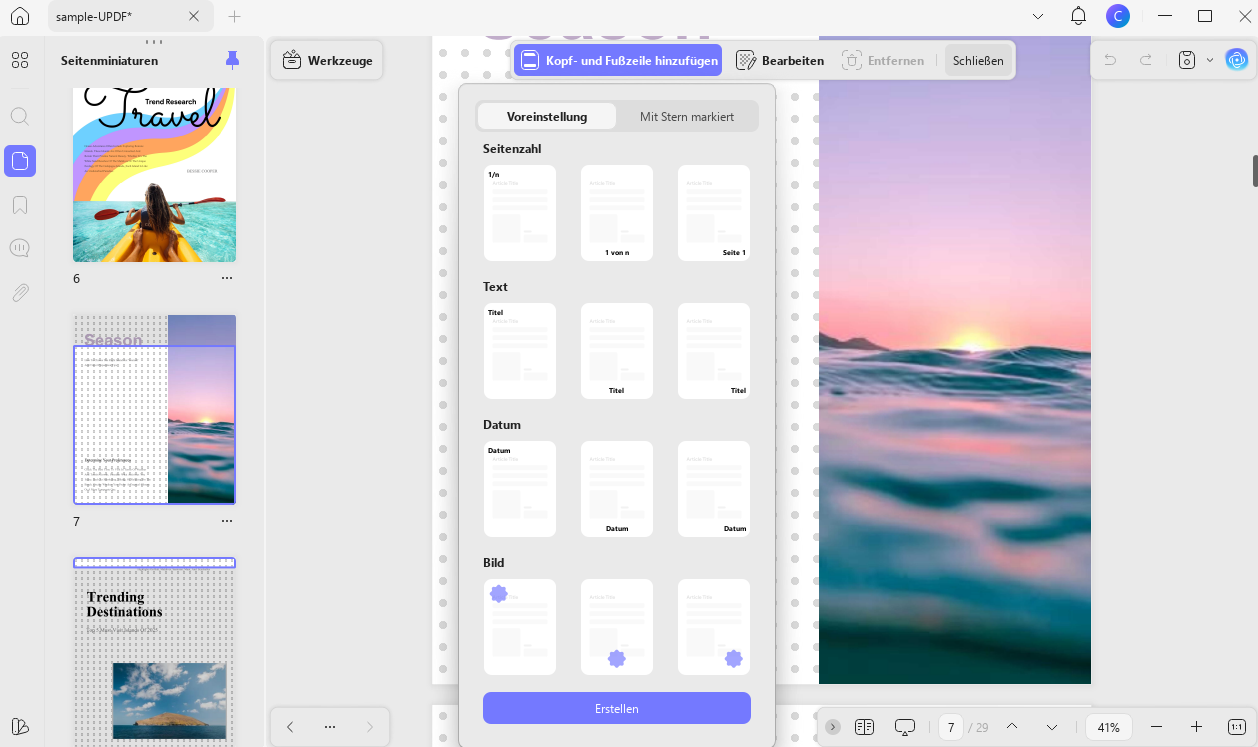Zoom out with minus button
1258x747 pixels.
[x=1157, y=727]
